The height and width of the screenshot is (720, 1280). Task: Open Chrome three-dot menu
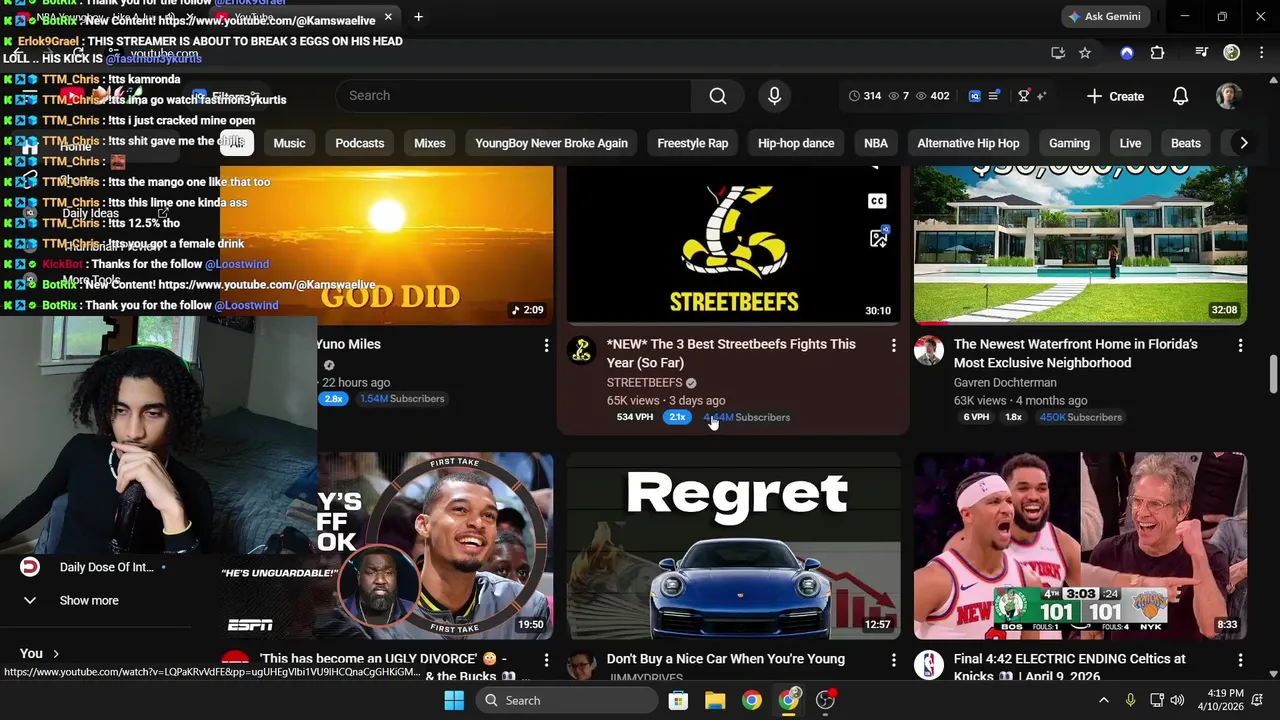tap(1261, 53)
